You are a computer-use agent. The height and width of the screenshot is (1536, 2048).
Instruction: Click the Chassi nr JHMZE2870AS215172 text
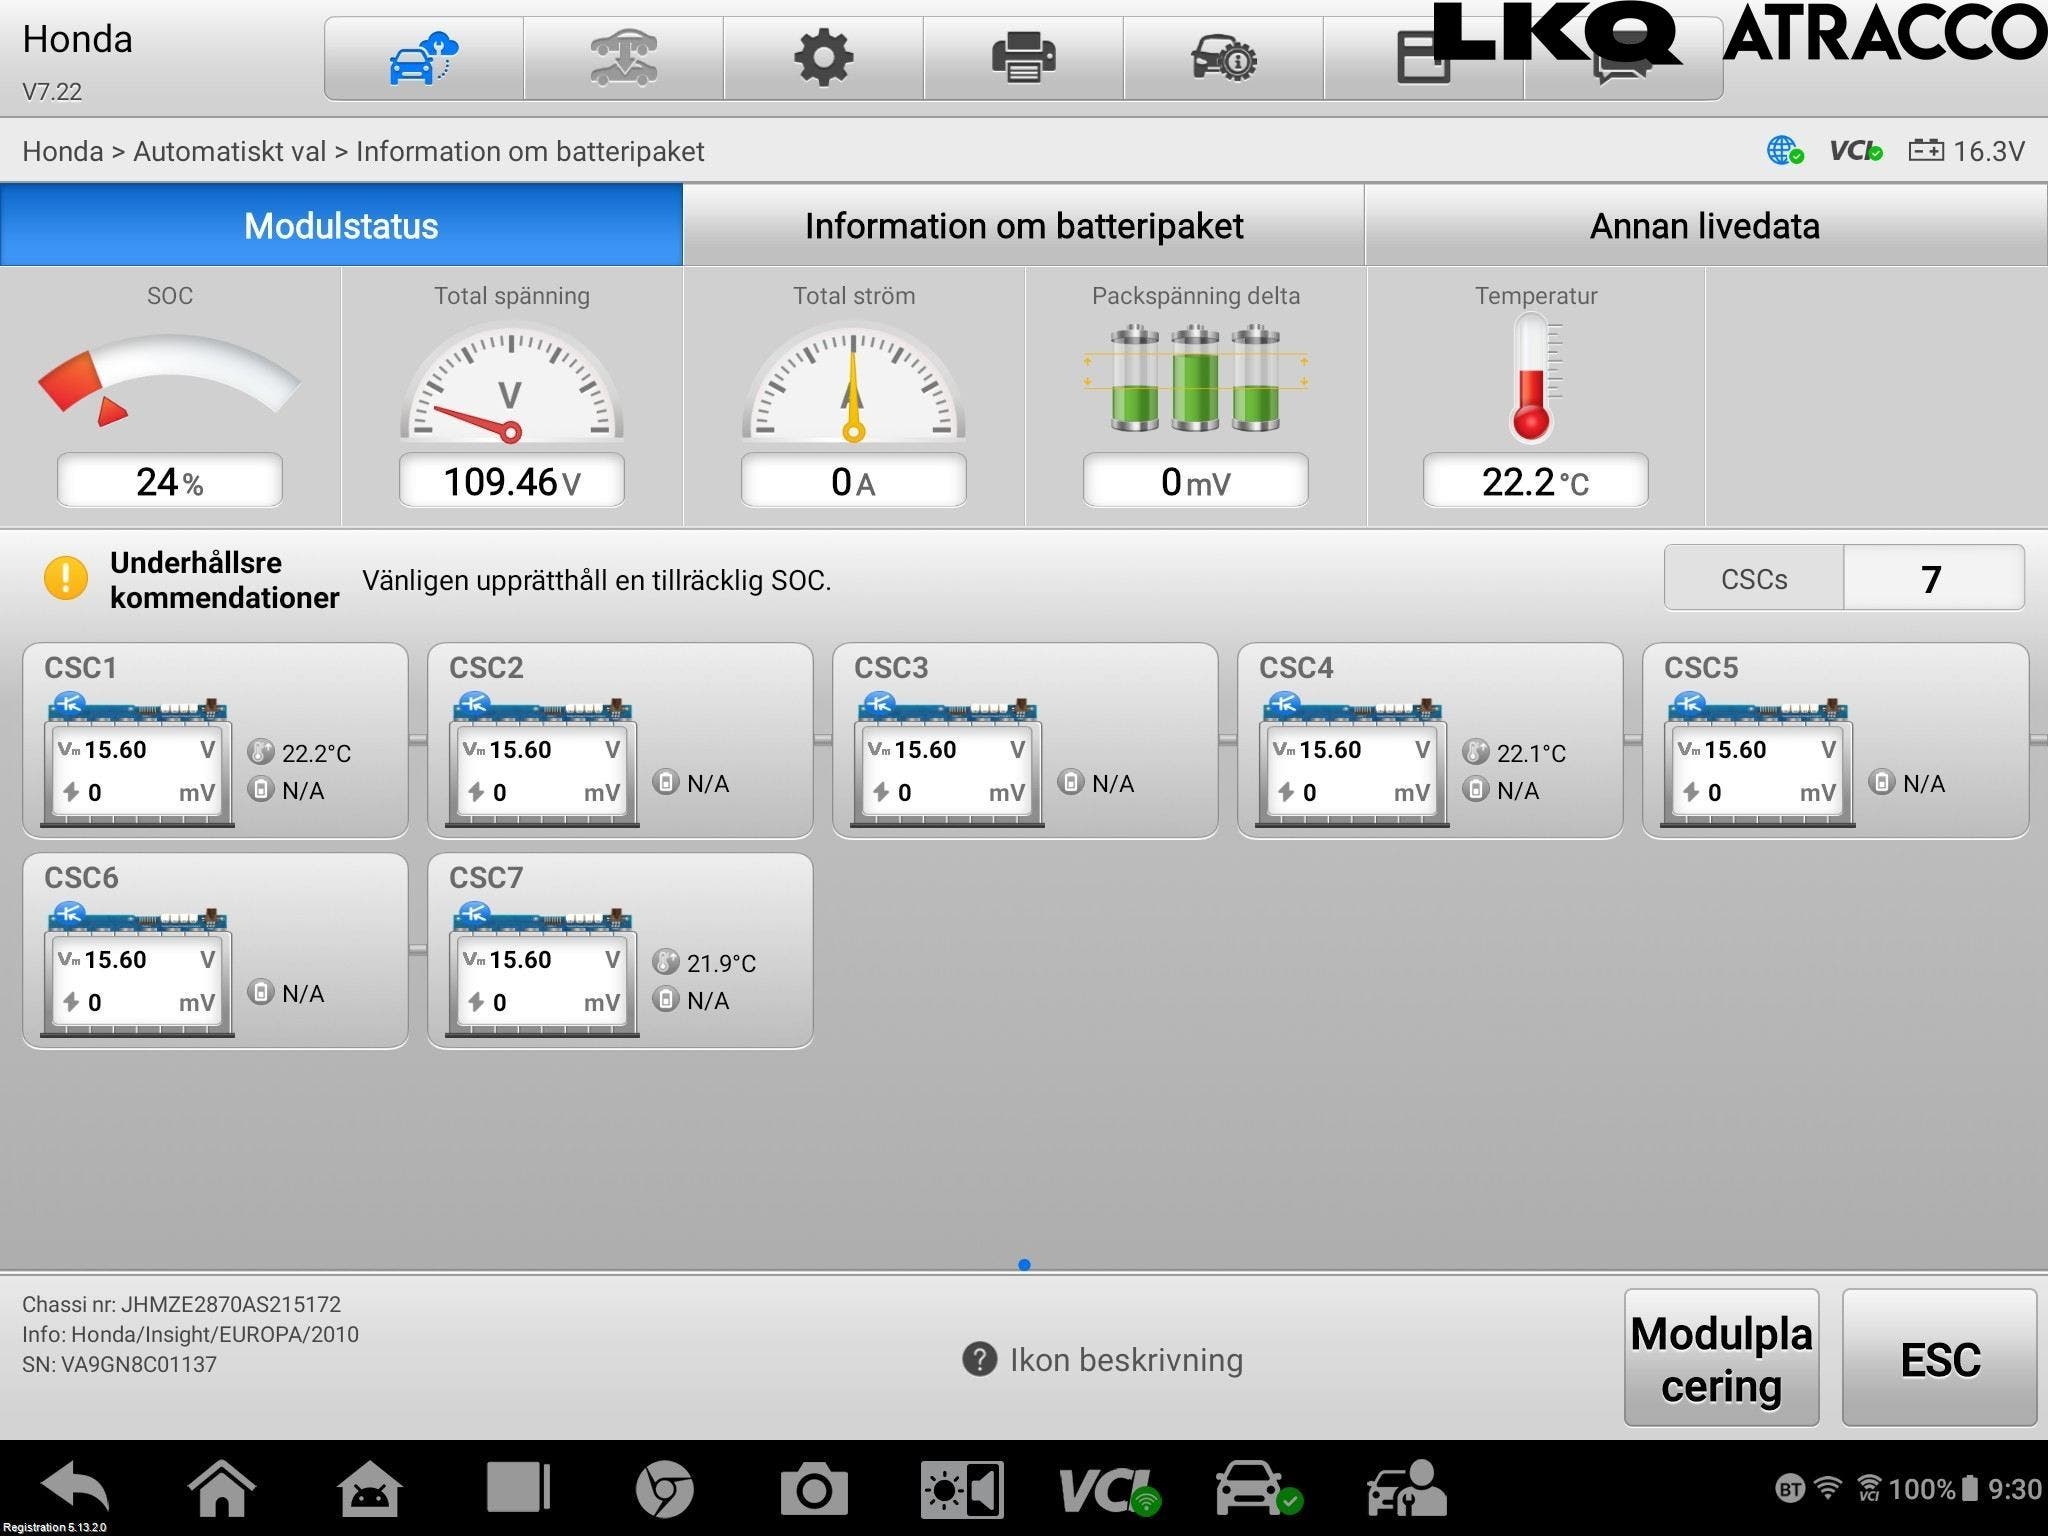tap(181, 1304)
